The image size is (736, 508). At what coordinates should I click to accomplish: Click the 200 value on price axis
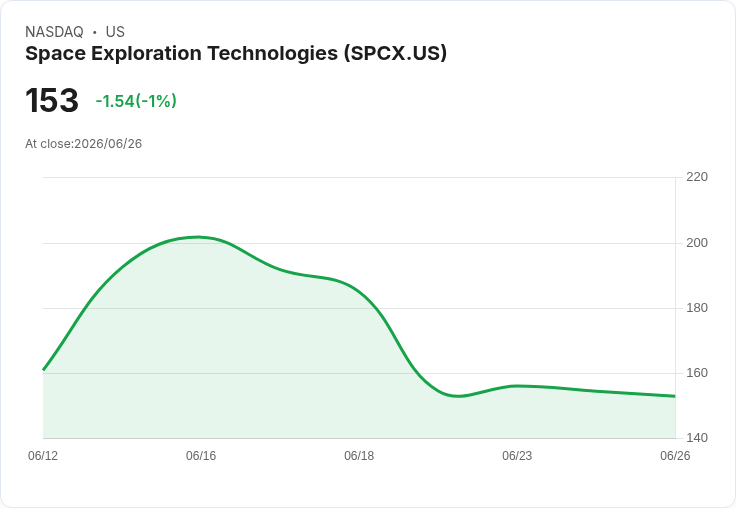point(697,243)
